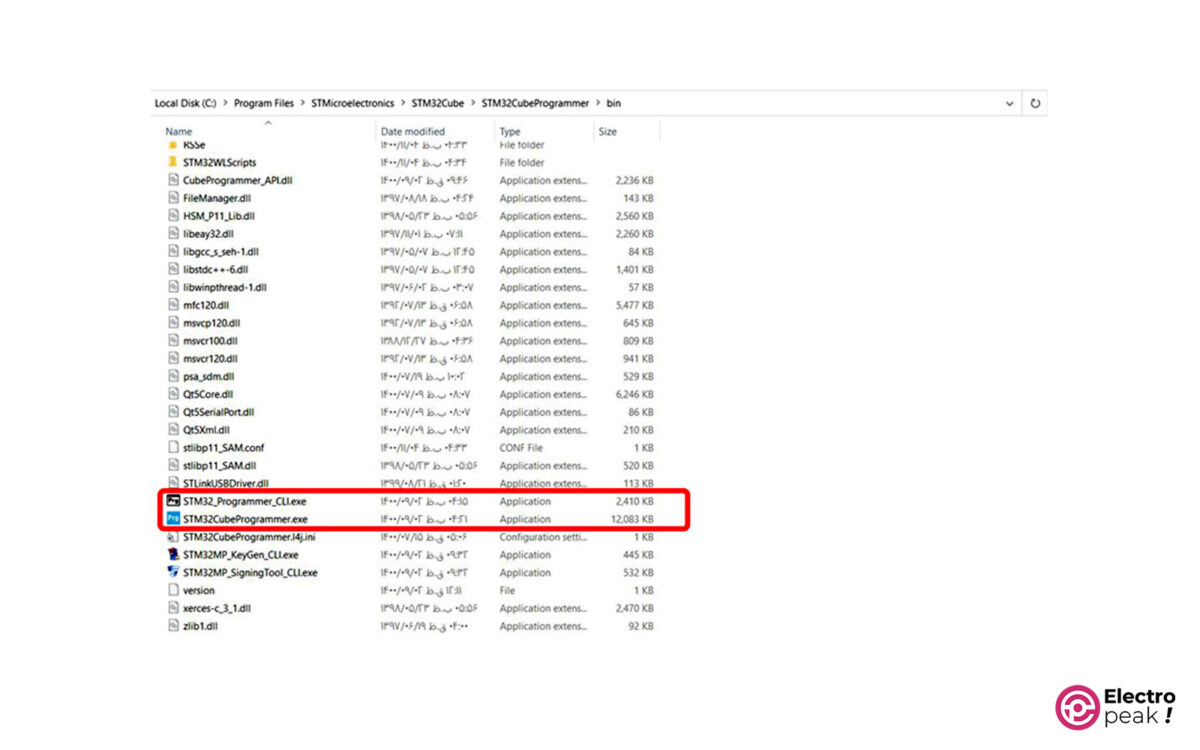Click the STM32MP_SigningTool_CLI.exe icon

pyautogui.click(x=173, y=573)
